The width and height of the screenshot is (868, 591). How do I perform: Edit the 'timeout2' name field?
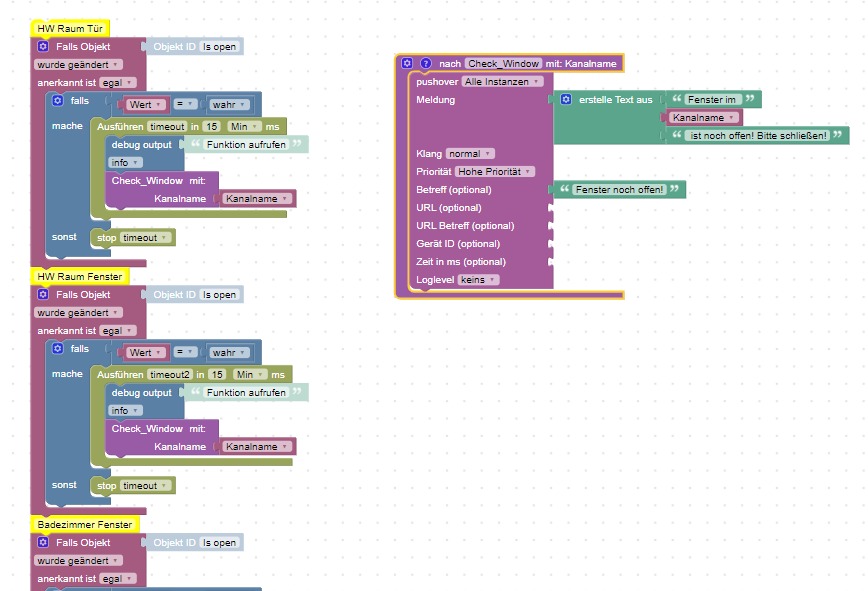click(169, 375)
